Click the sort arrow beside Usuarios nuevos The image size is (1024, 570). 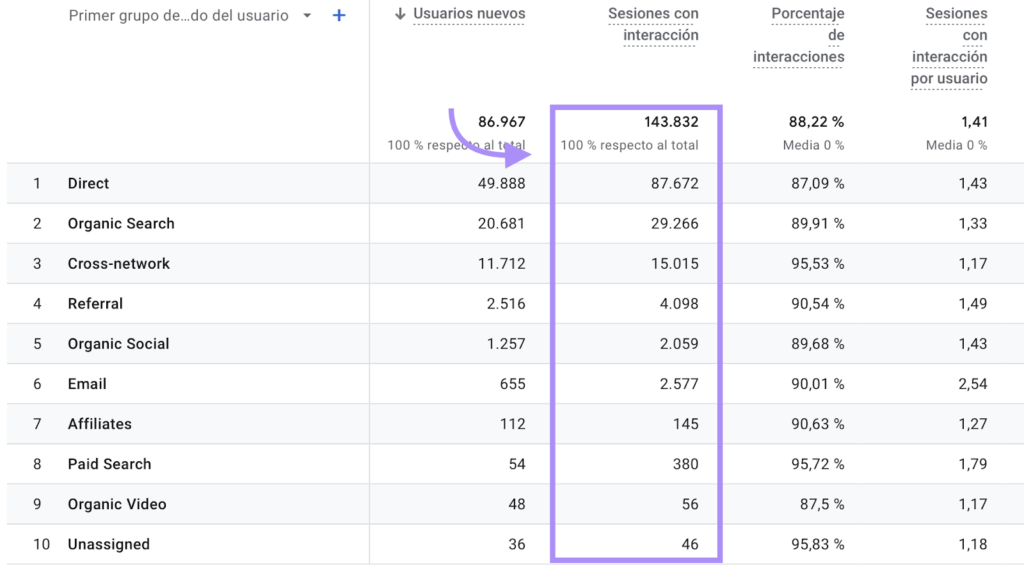401,14
